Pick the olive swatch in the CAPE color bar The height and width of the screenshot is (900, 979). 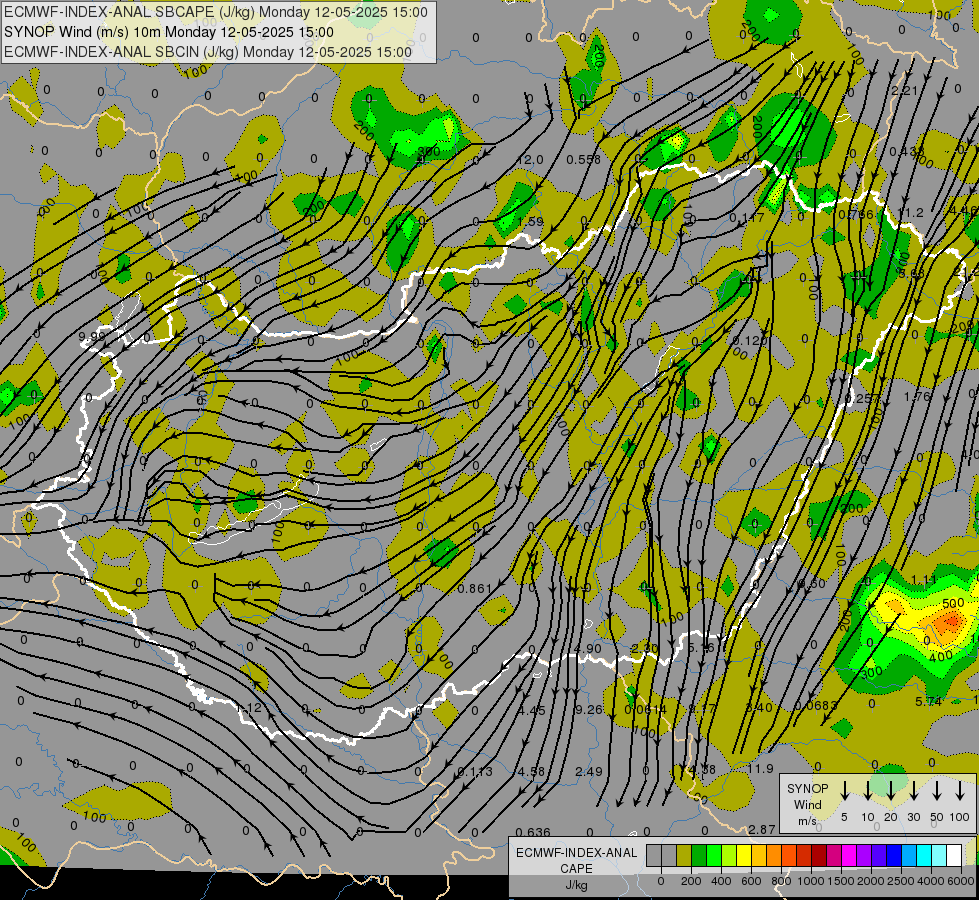(684, 856)
